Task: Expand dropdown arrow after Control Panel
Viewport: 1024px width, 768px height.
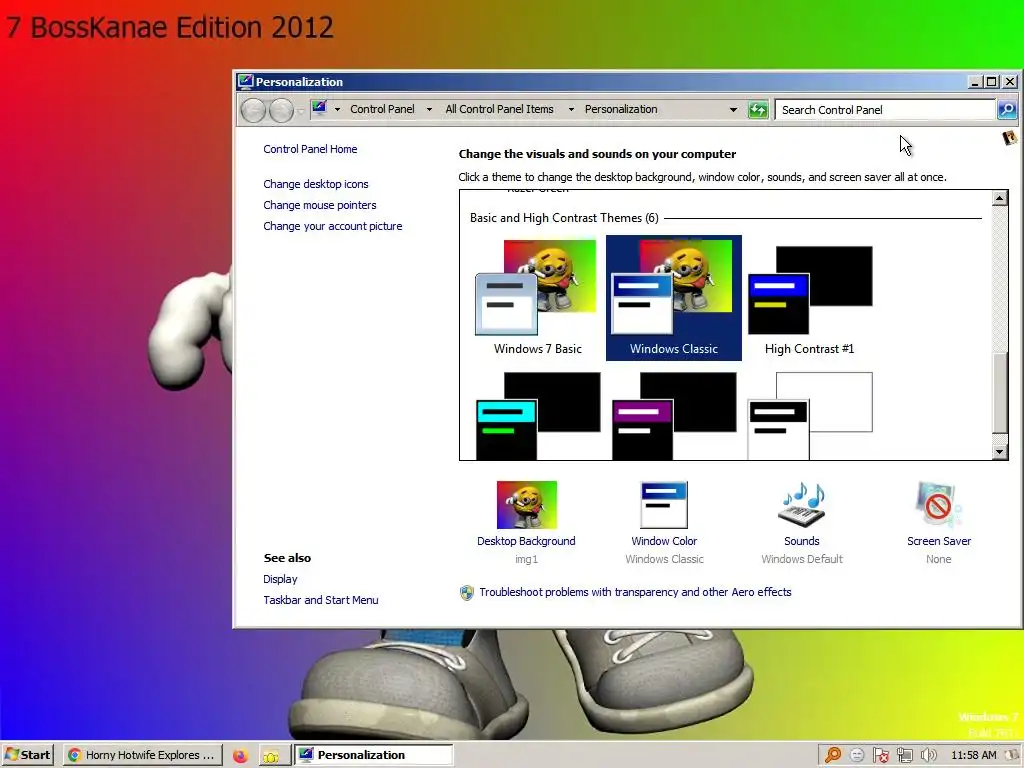Action: (x=429, y=110)
